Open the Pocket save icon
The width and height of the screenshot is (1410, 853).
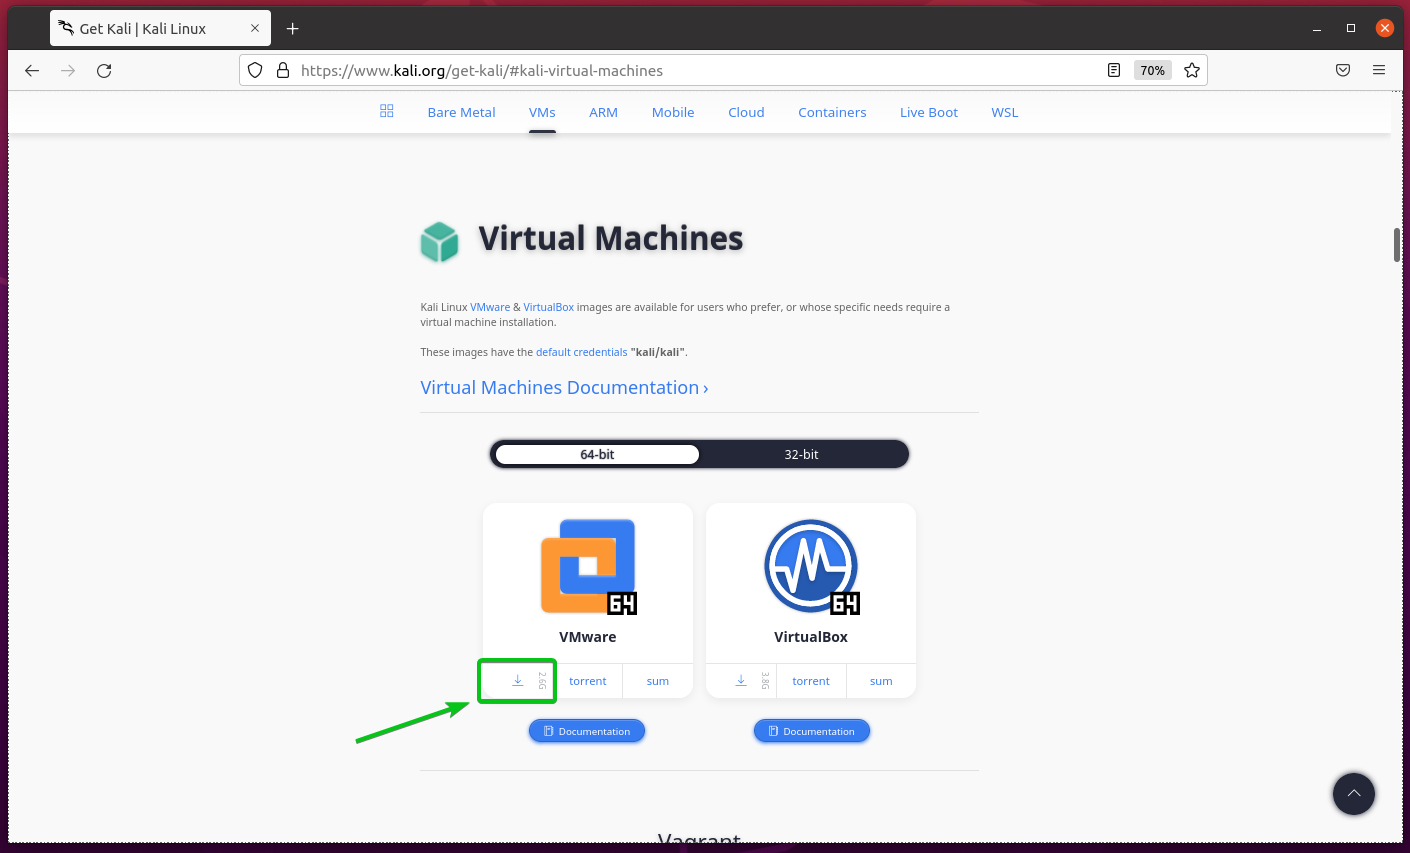[1343, 71]
